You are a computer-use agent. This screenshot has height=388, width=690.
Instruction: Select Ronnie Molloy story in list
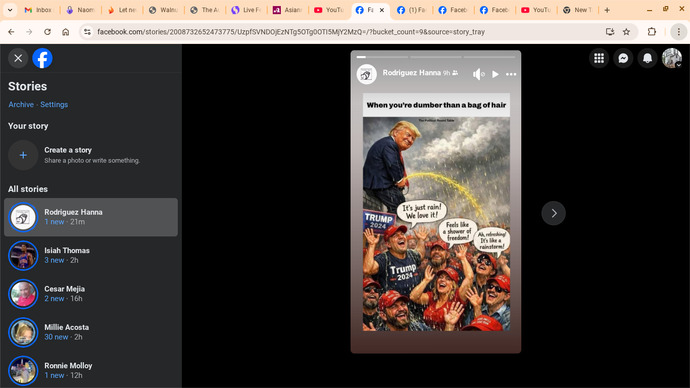pos(91,370)
